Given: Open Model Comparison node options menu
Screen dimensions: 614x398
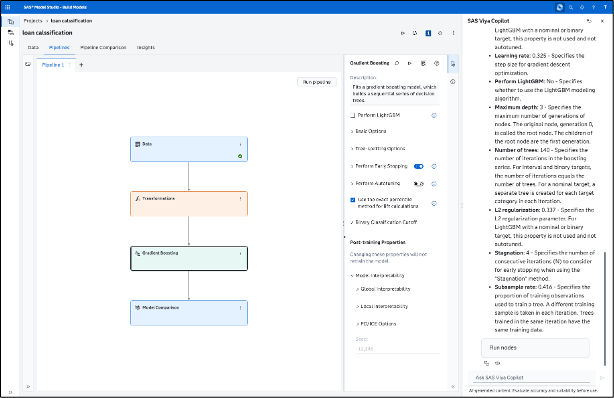Looking at the screenshot, I should (240, 308).
